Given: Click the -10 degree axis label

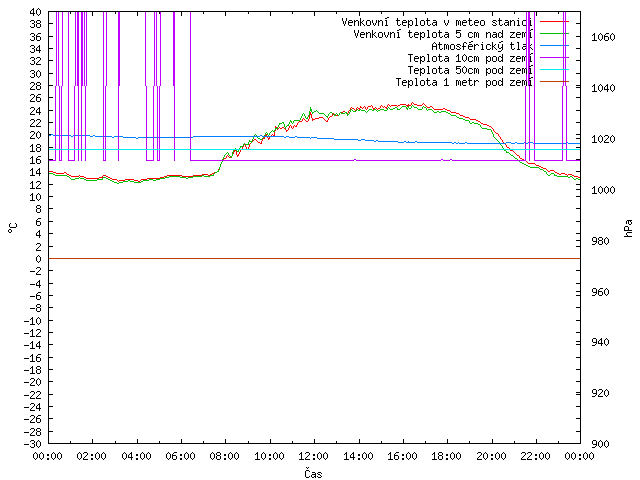Looking at the screenshot, I should click(33, 321).
